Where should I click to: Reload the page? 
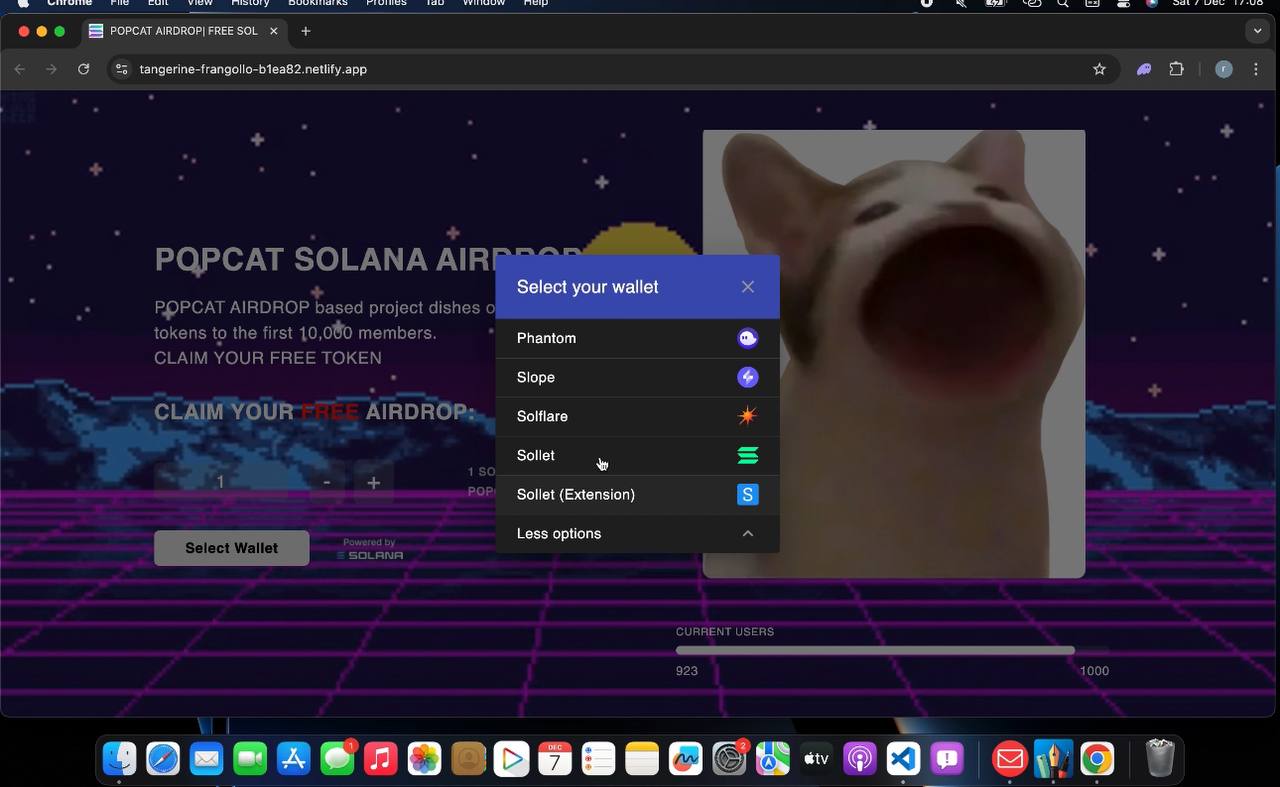pyautogui.click(x=84, y=69)
